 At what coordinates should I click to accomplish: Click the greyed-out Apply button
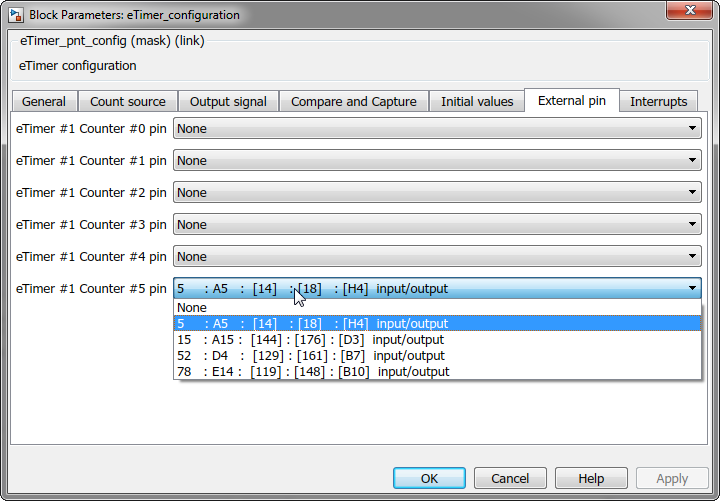(x=672, y=478)
